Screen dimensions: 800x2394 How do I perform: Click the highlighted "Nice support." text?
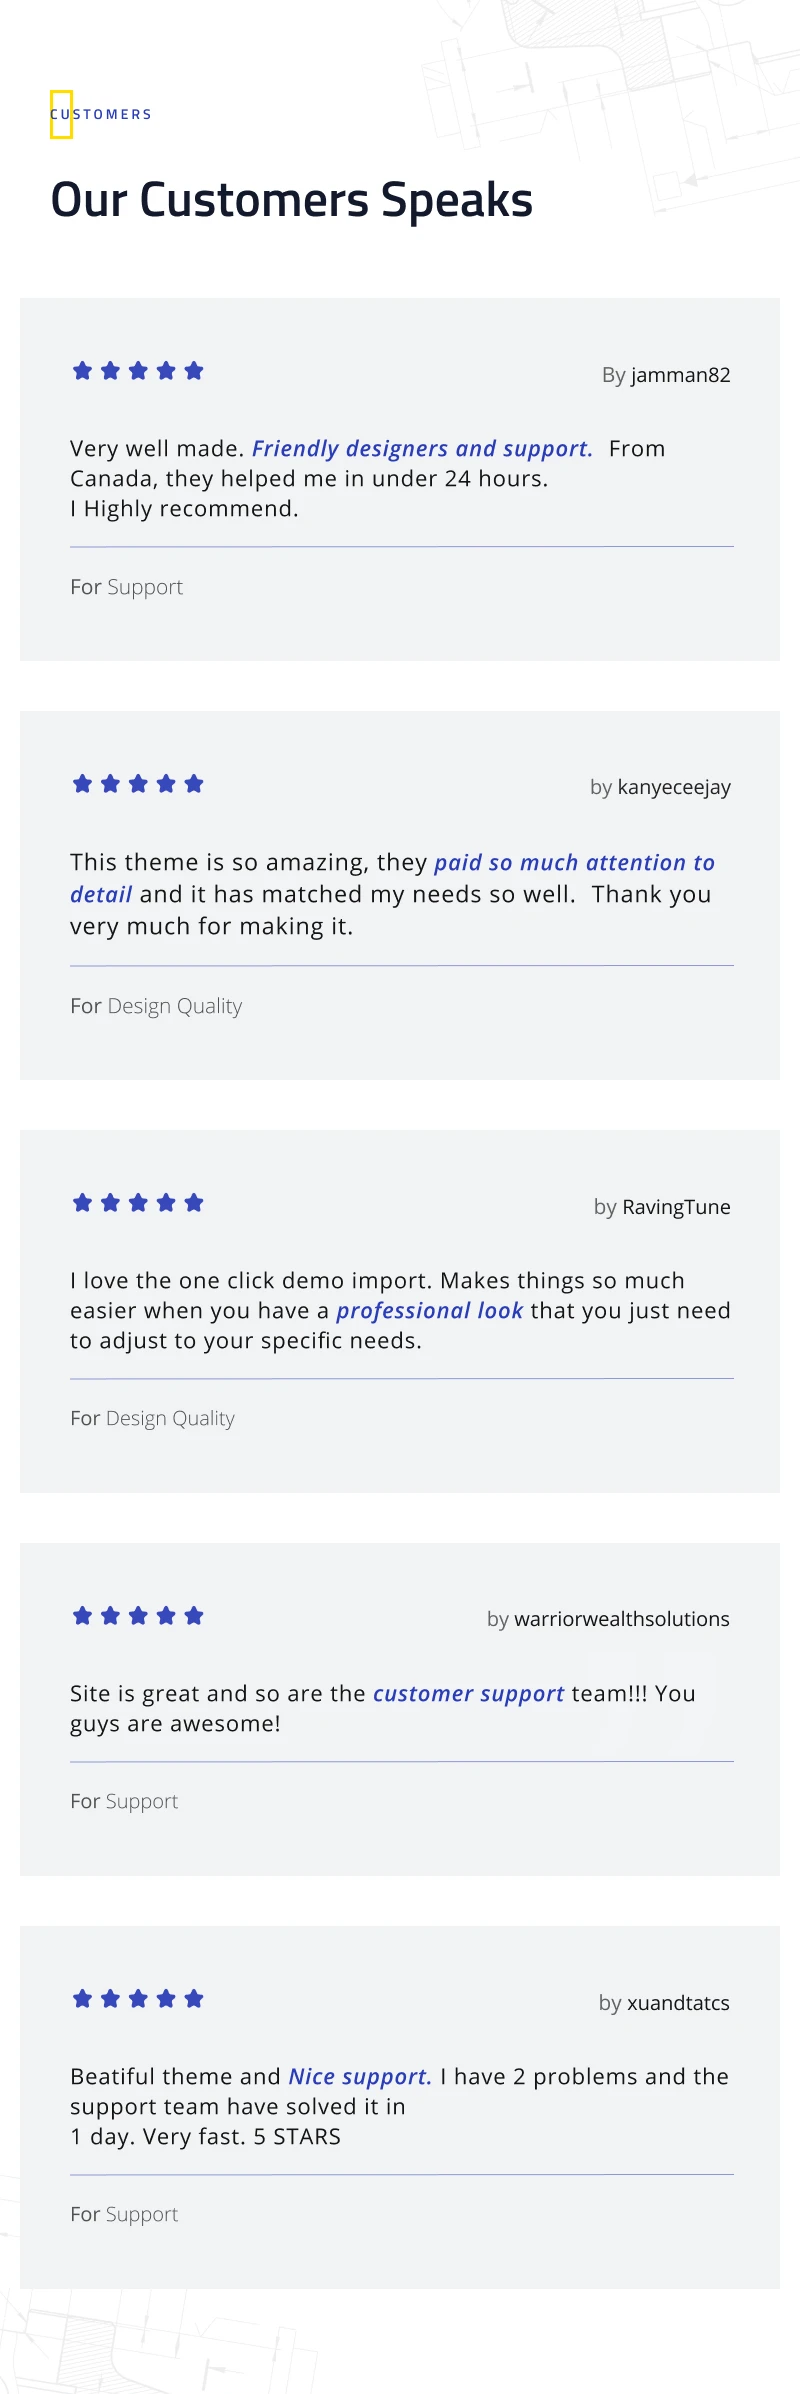click(360, 2077)
